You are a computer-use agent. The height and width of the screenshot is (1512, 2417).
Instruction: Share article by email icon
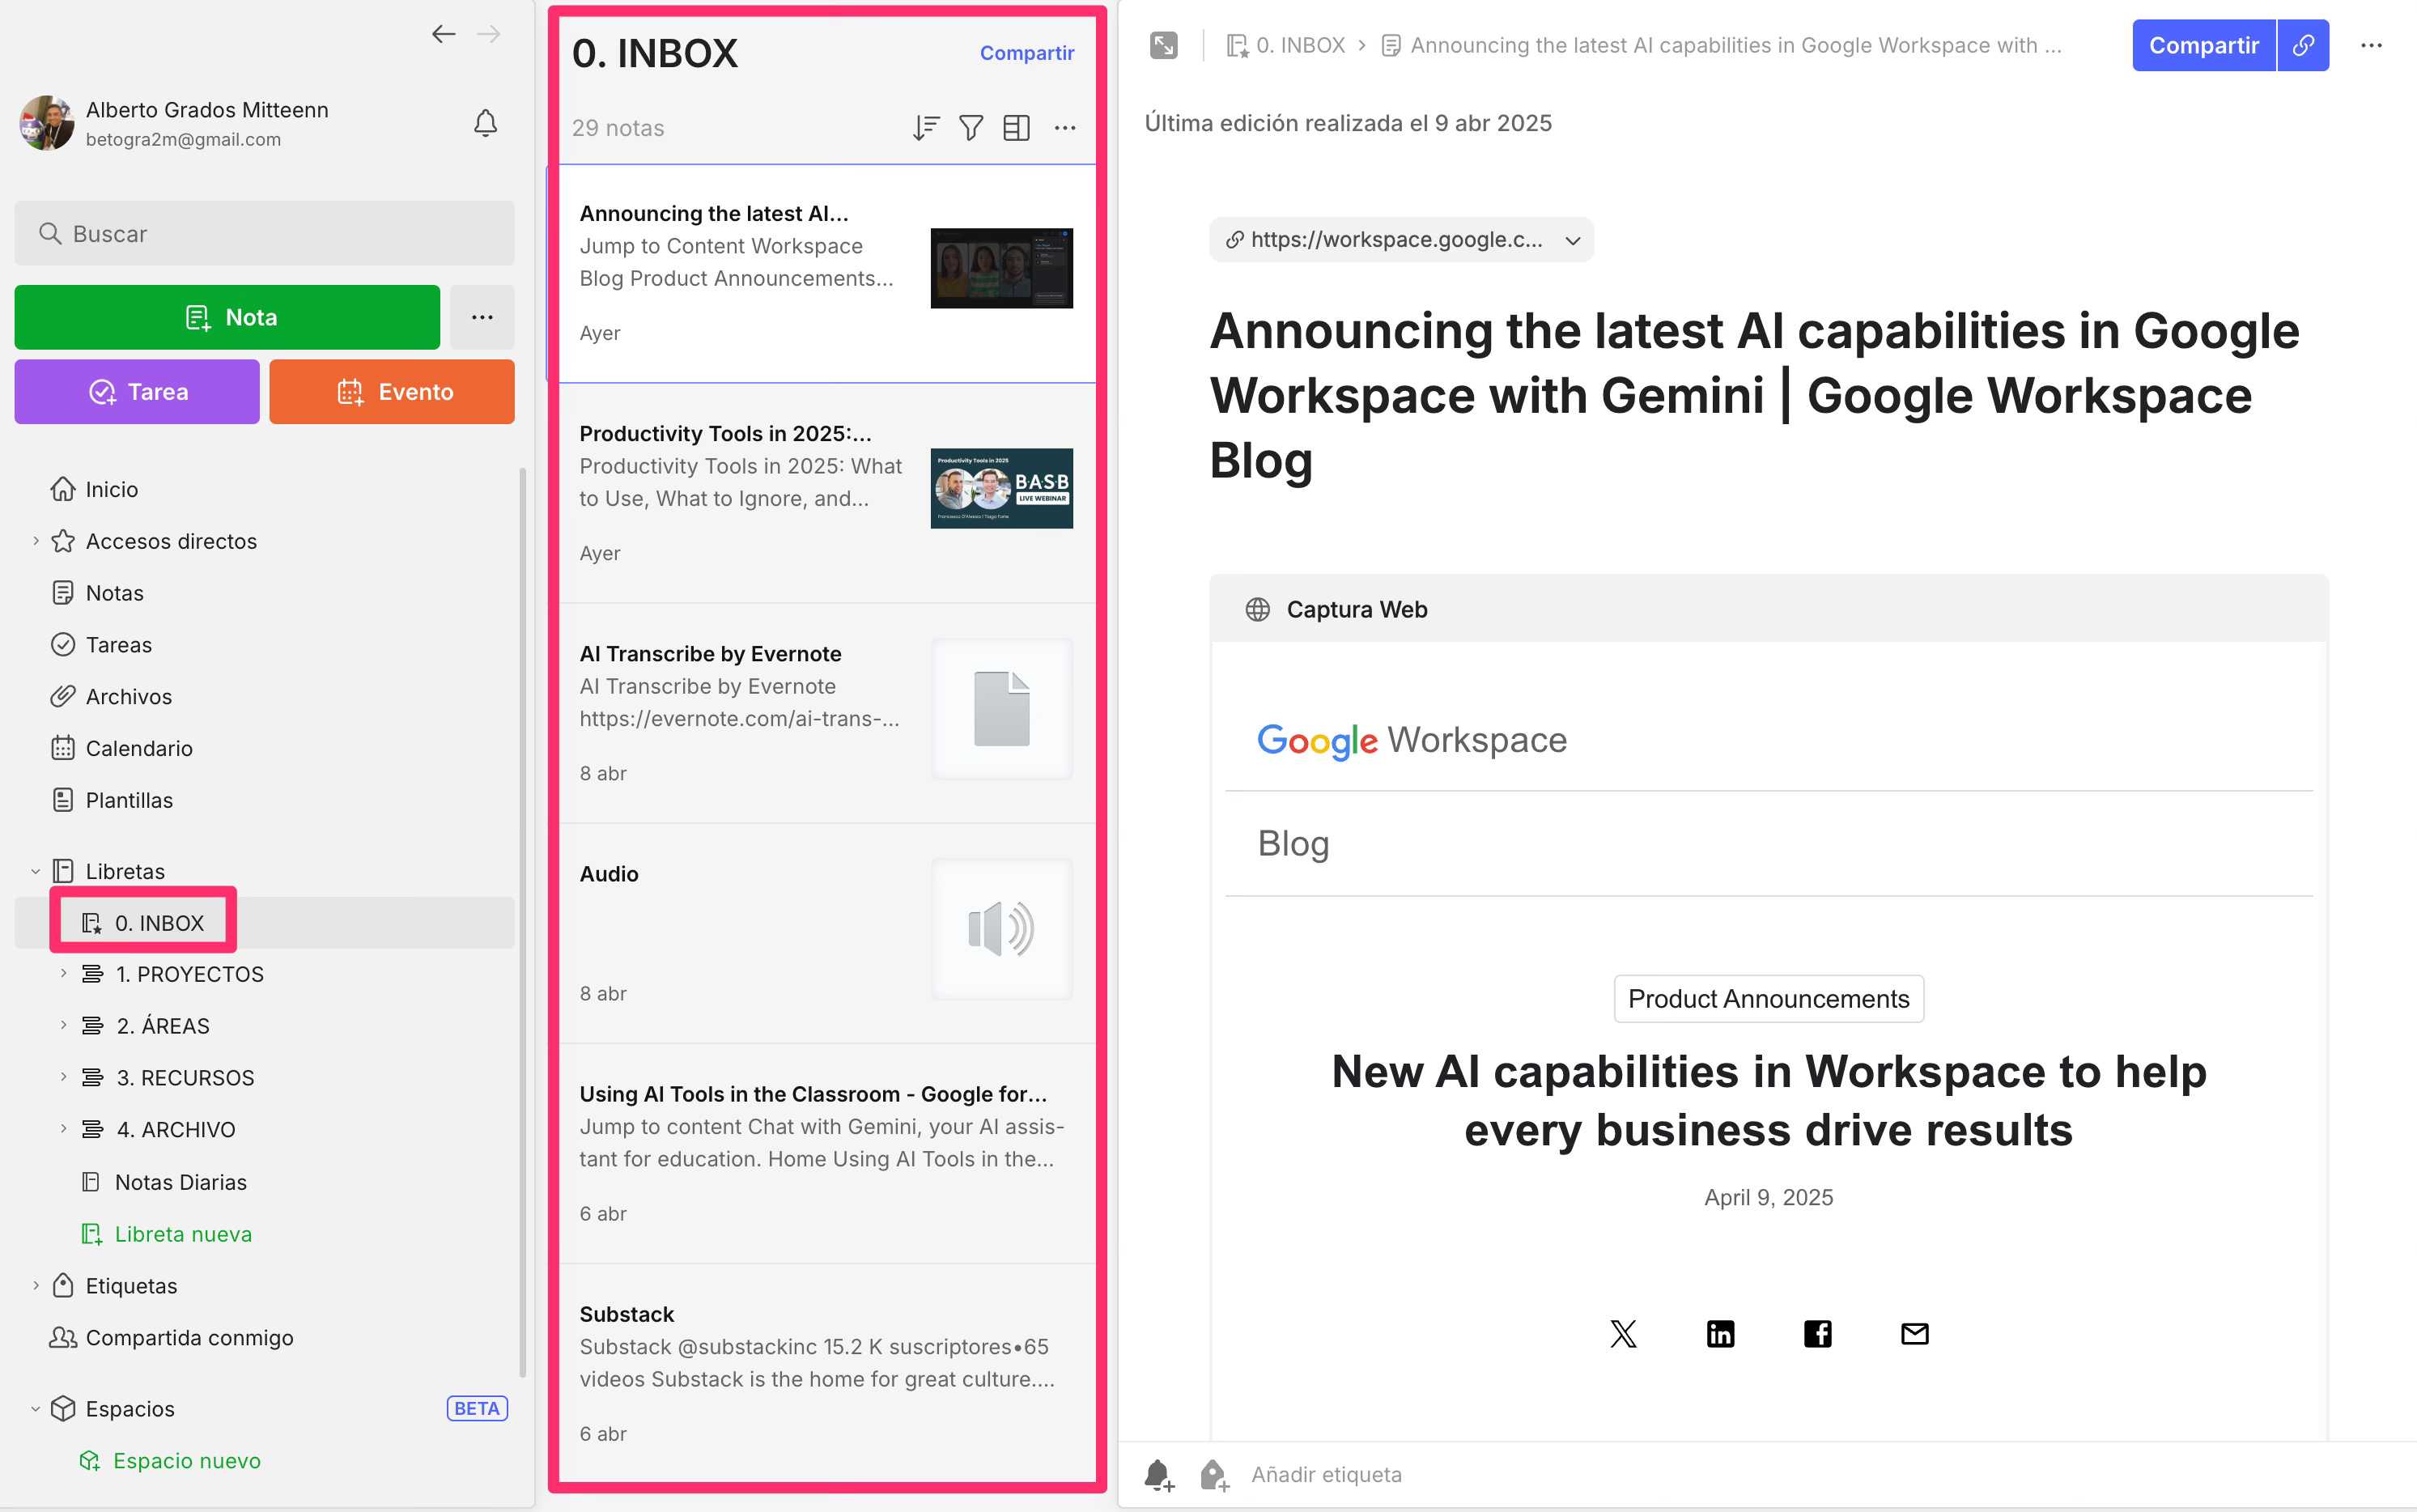pos(1914,1333)
